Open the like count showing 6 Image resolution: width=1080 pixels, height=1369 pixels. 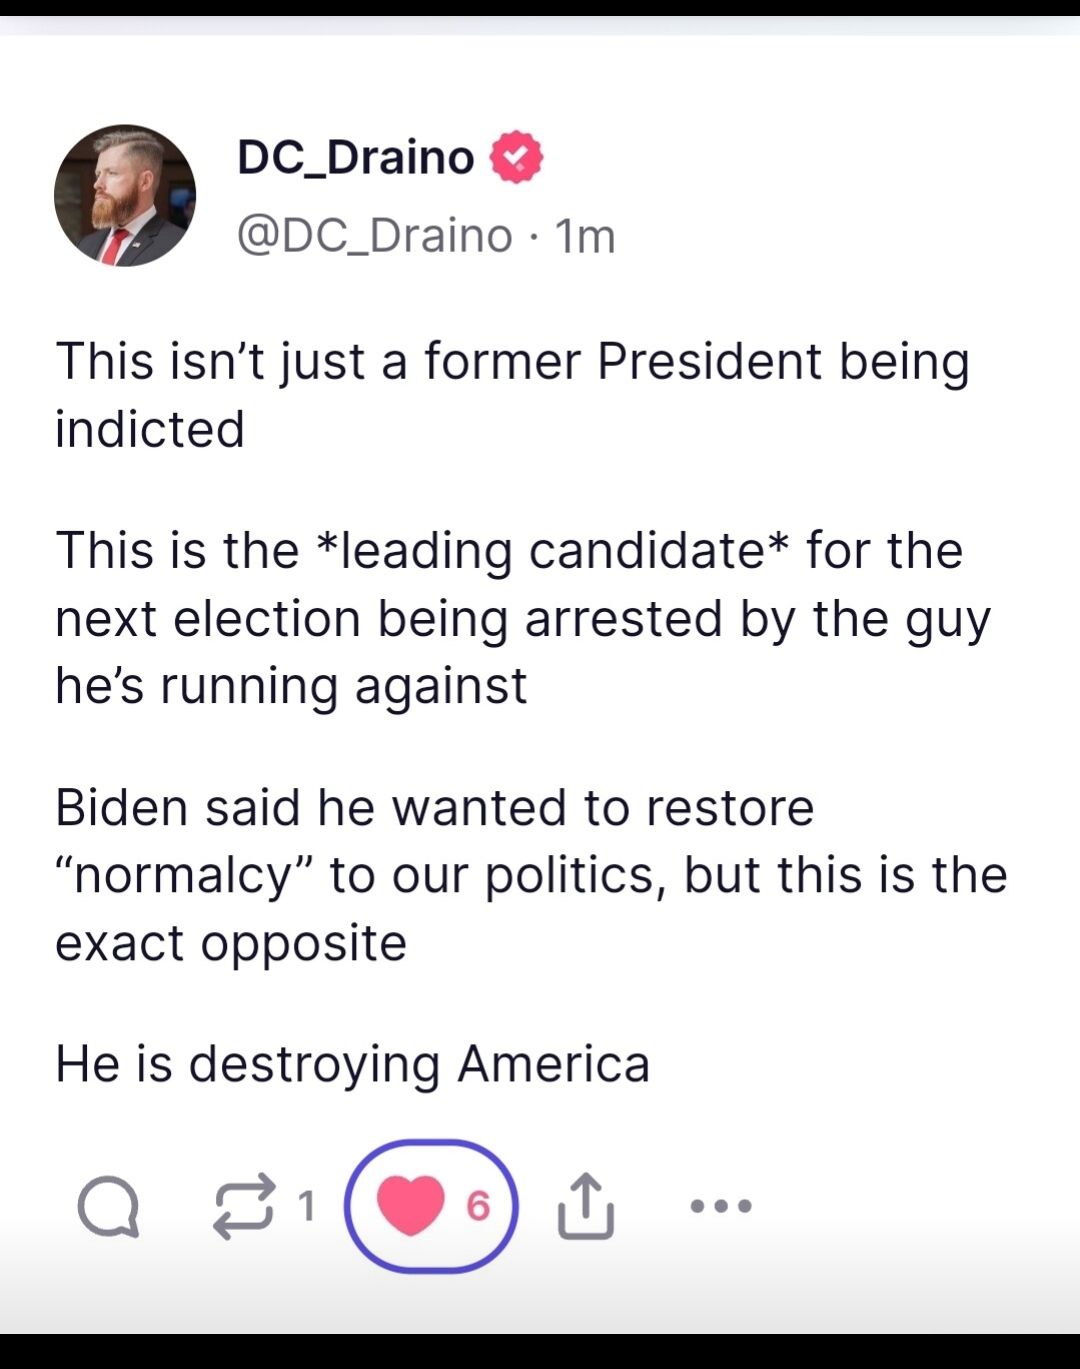[480, 1205]
